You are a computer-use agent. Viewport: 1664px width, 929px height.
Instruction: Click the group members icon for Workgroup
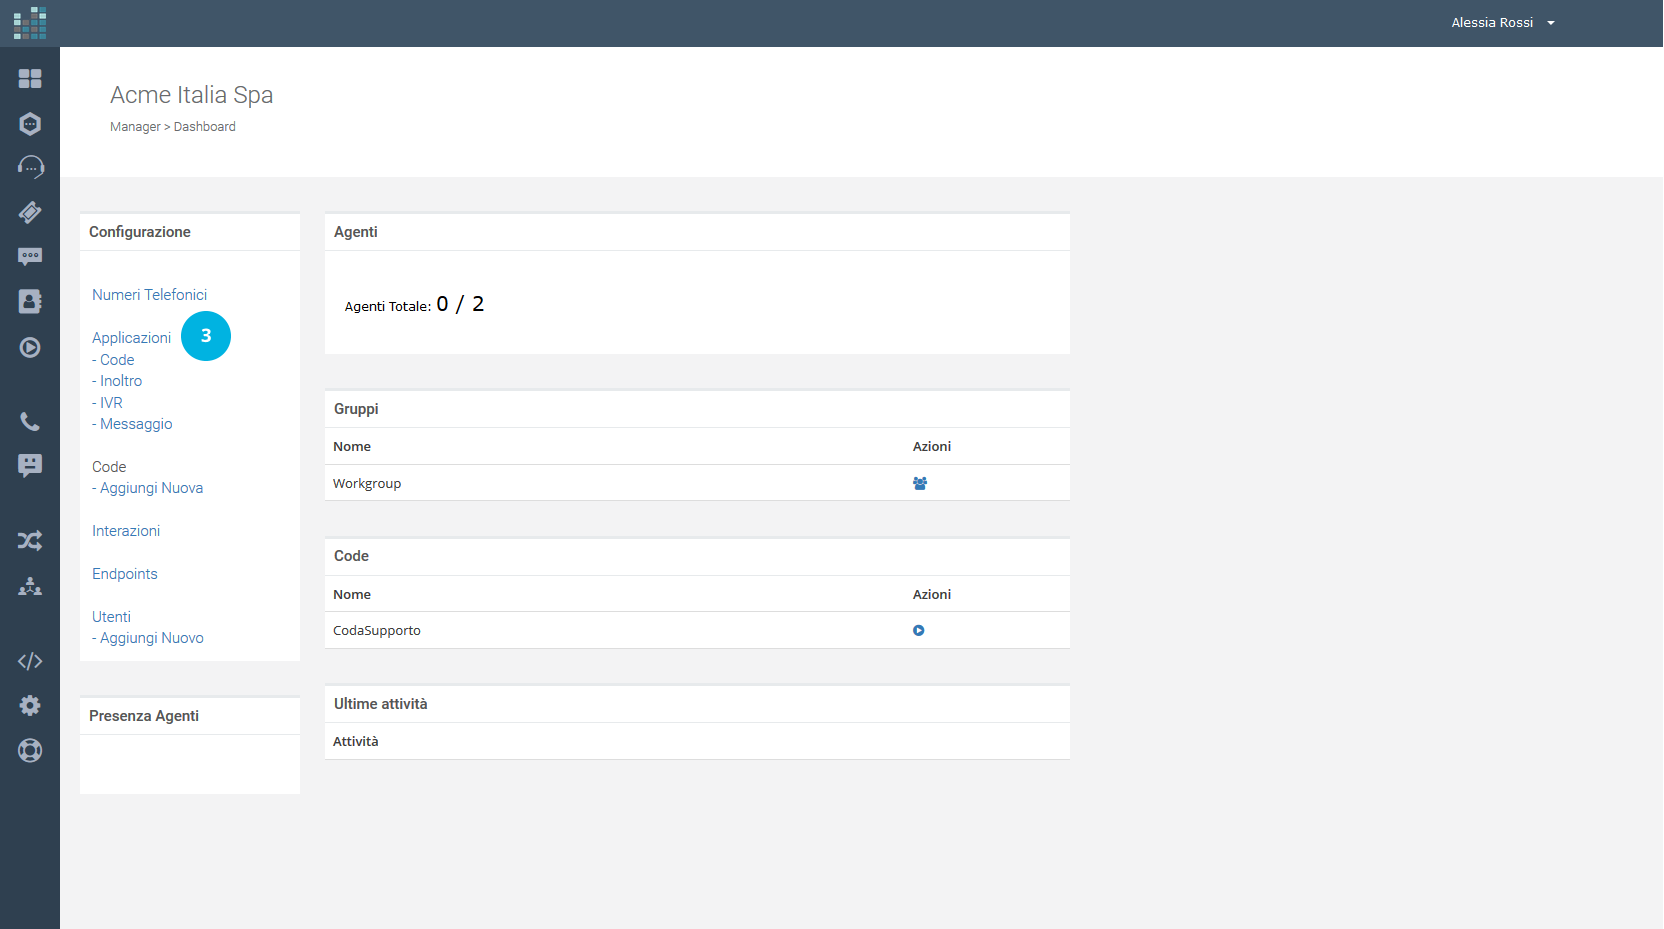[920, 483]
